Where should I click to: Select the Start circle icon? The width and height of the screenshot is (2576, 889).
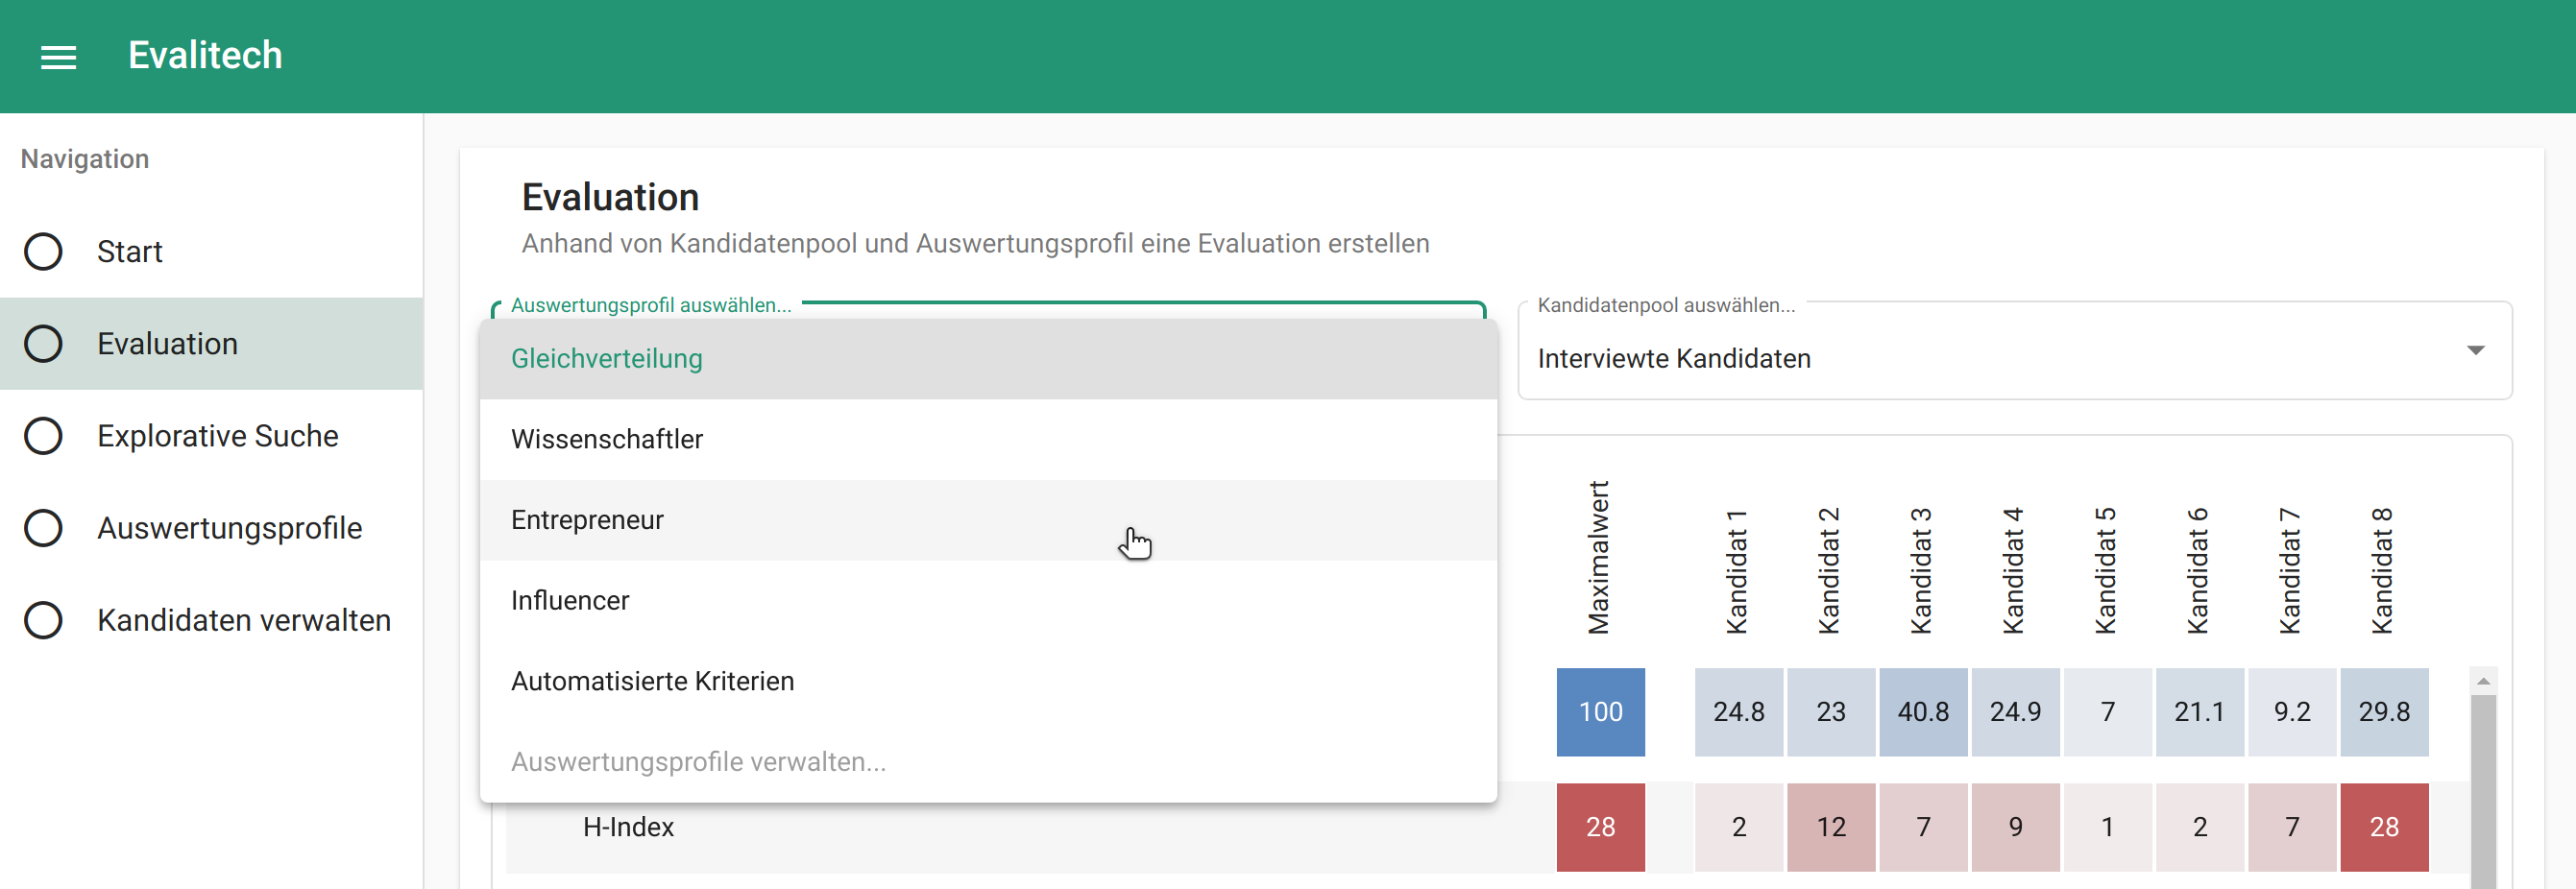tap(43, 251)
